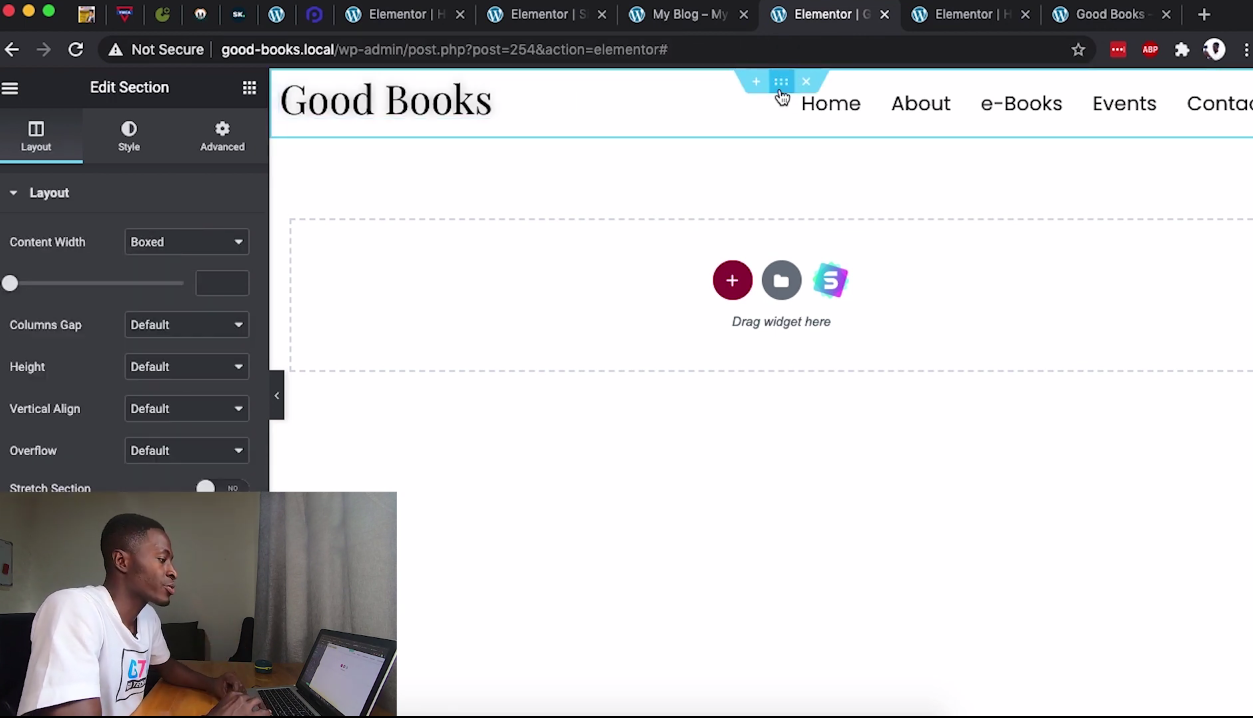The image size is (1253, 718).
Task: Delete section using the X handle
Action: [806, 82]
